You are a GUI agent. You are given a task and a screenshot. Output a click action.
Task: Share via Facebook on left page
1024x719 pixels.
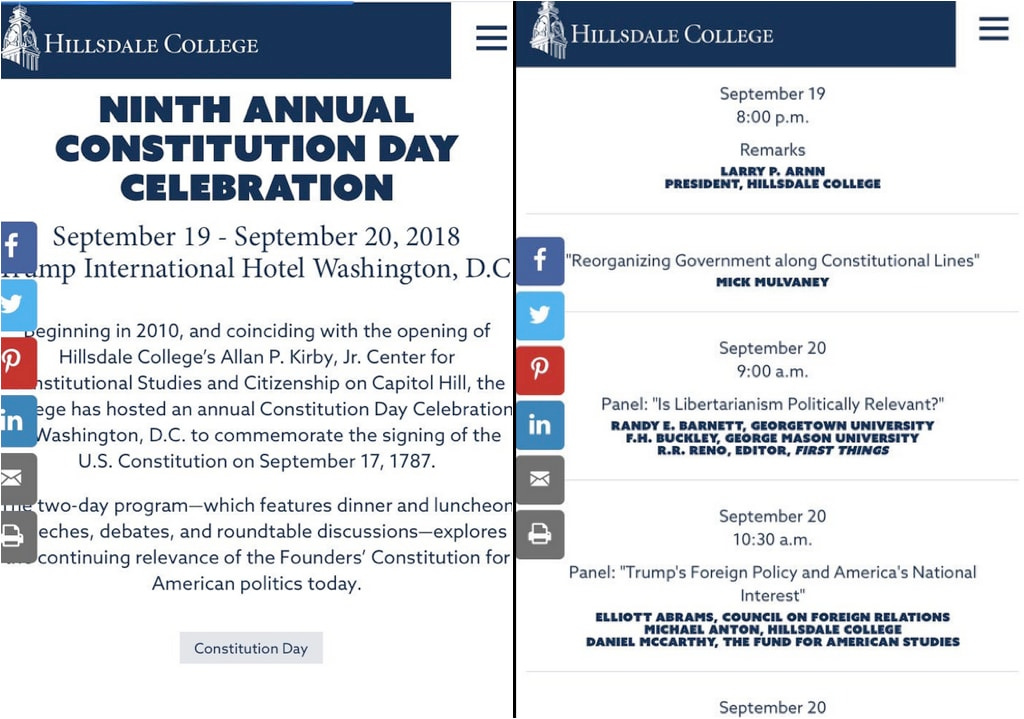pyautogui.click(x=18, y=246)
